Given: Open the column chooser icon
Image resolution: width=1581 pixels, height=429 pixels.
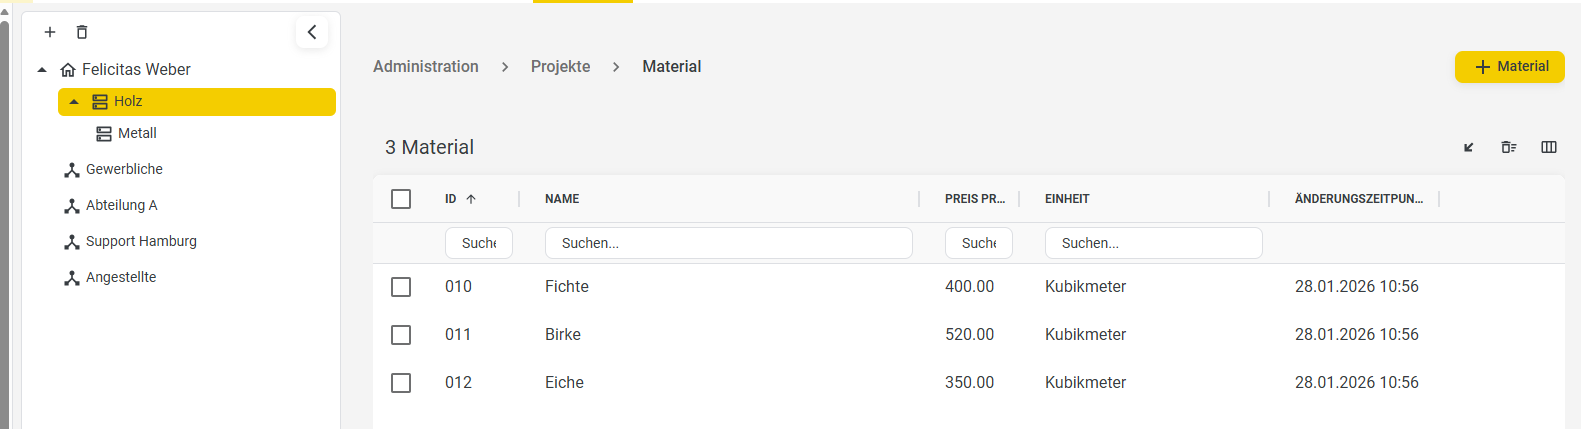Looking at the screenshot, I should click(1549, 147).
